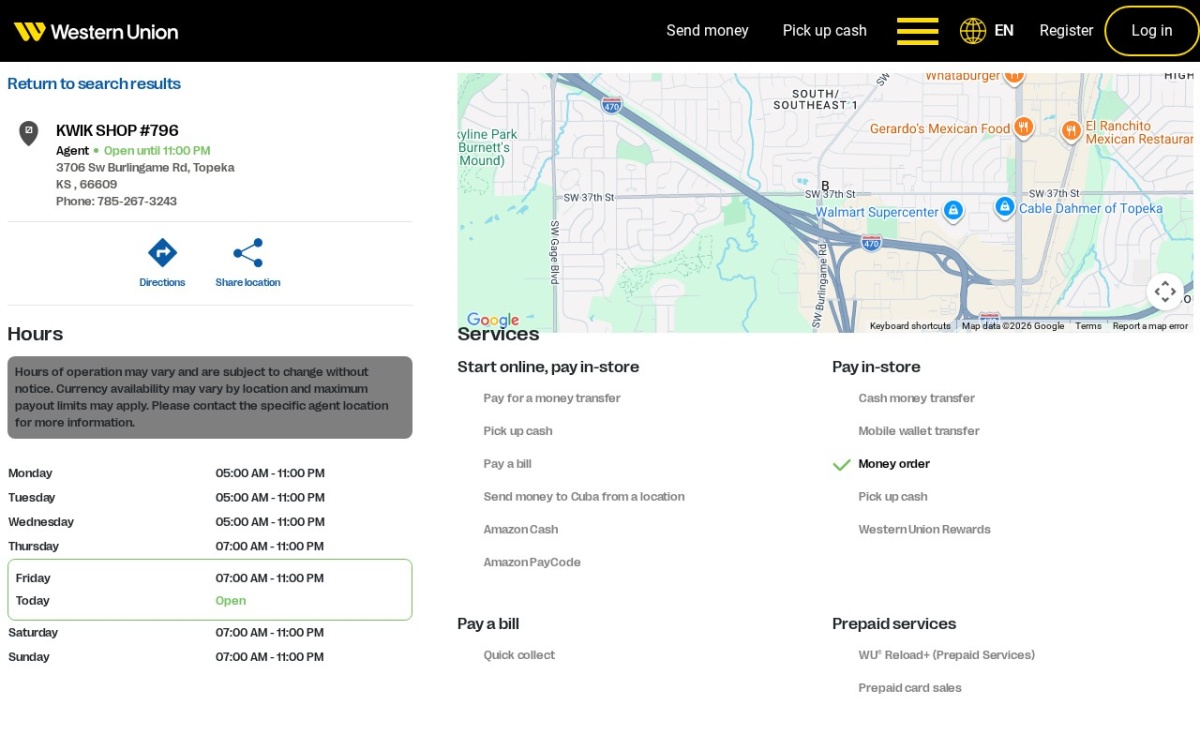Screen dimensions: 1200x750
Task: Click Gerardo's Mexican Food map marker
Action: pos(1022,127)
